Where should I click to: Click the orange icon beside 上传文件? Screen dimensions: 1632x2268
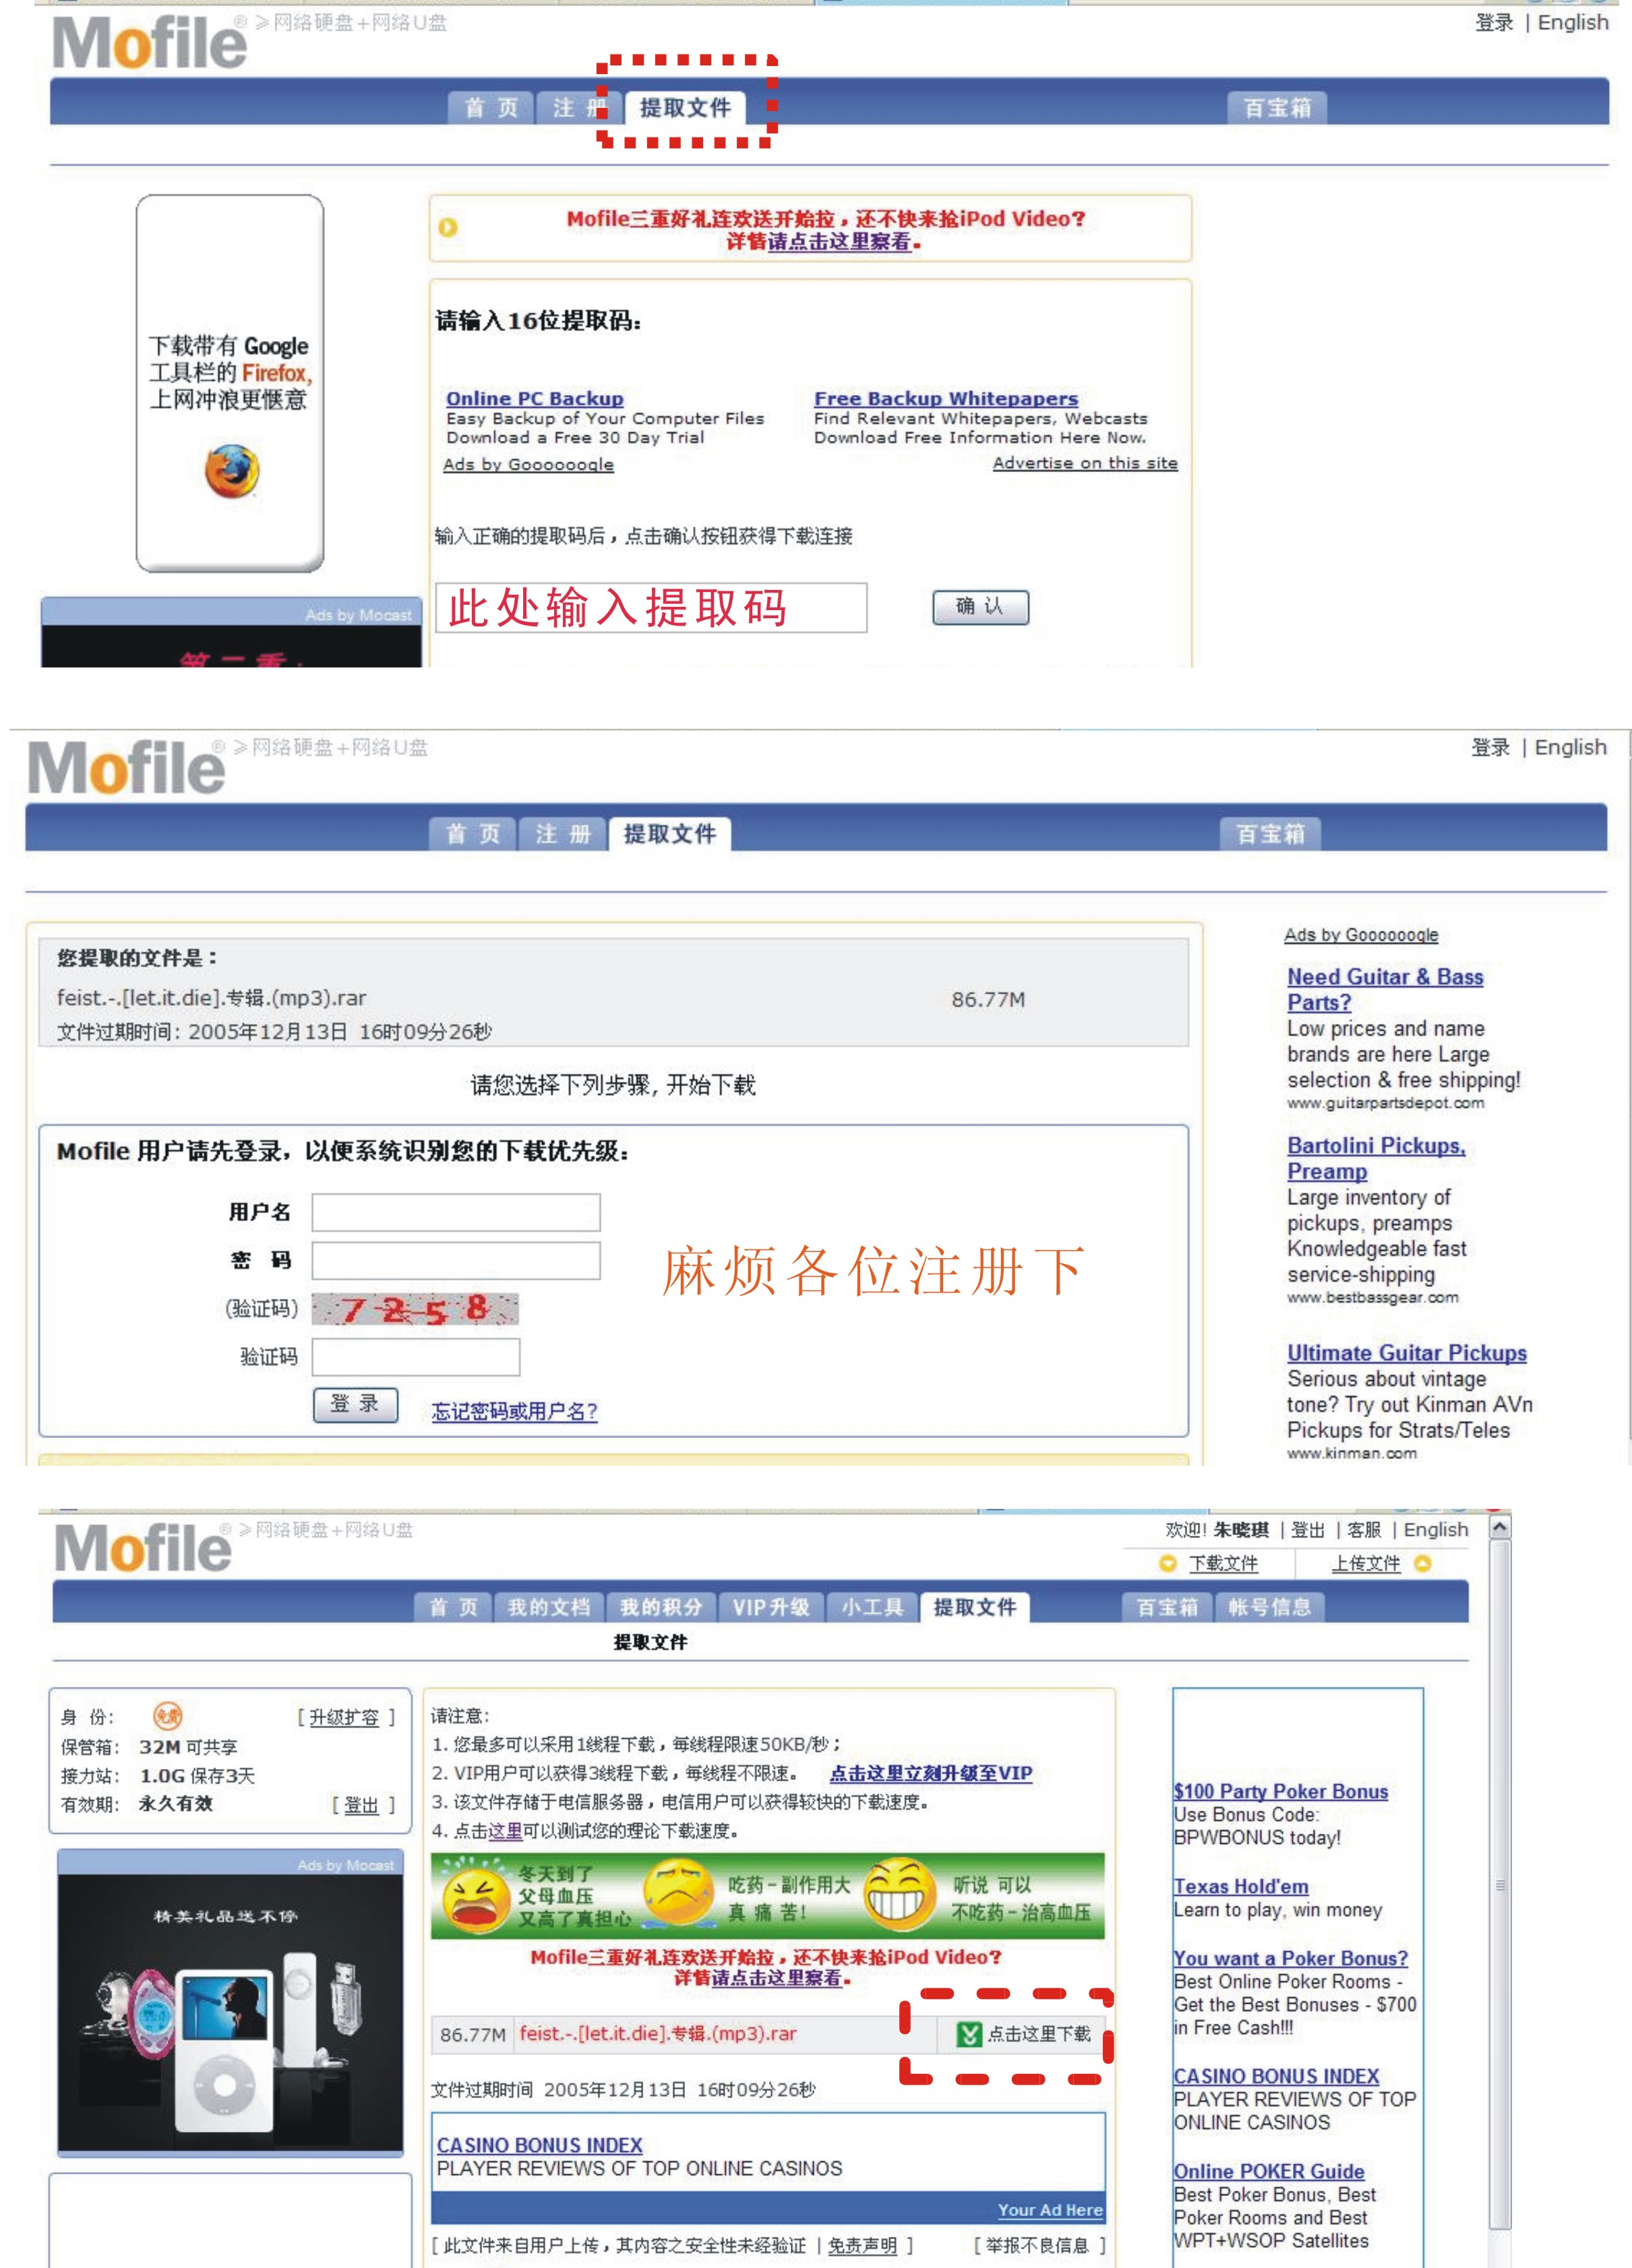tap(1423, 1563)
